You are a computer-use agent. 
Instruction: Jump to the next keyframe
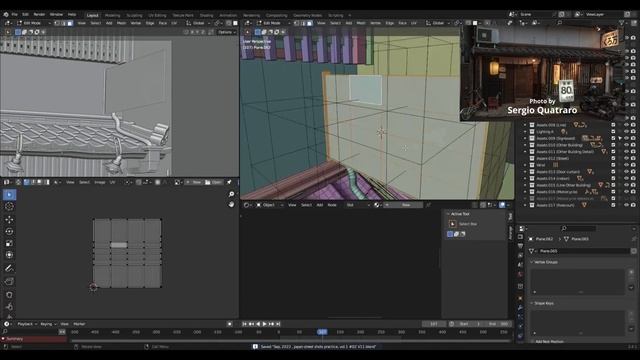click(271, 324)
